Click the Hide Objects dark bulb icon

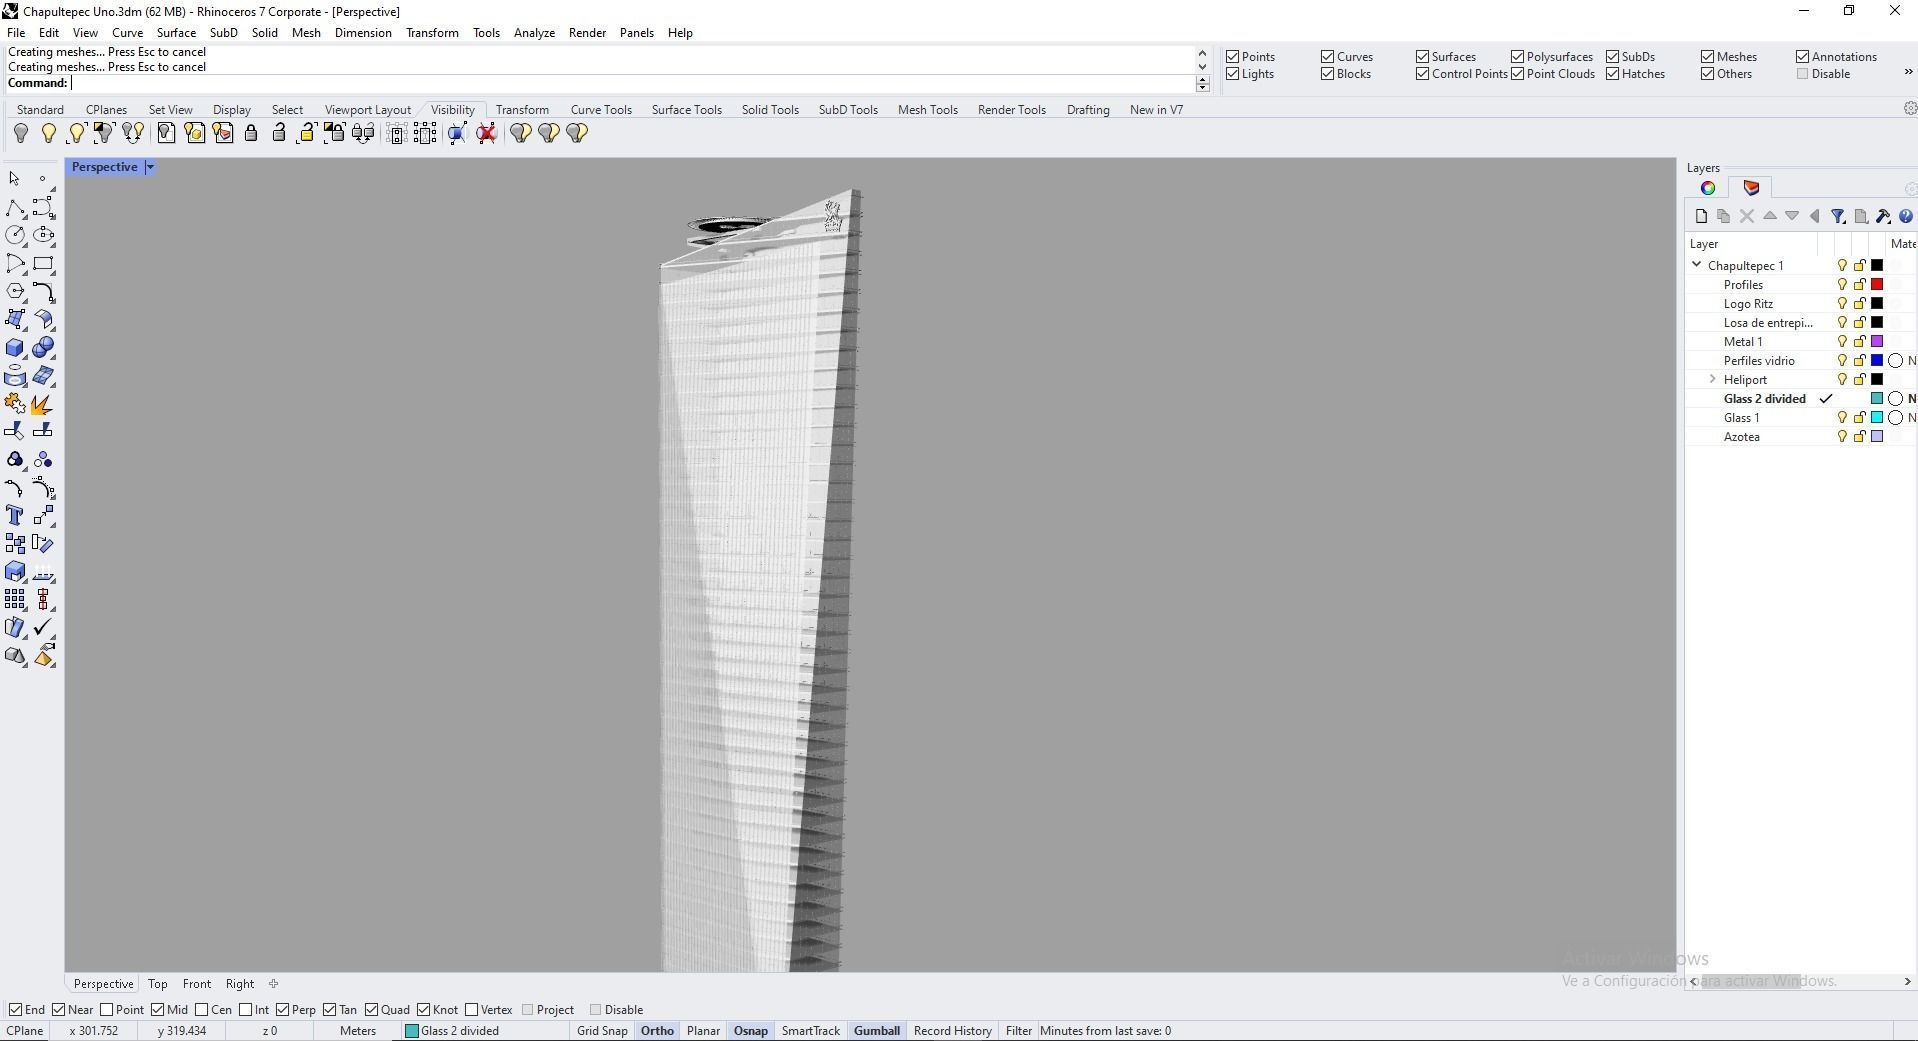tap(21, 133)
